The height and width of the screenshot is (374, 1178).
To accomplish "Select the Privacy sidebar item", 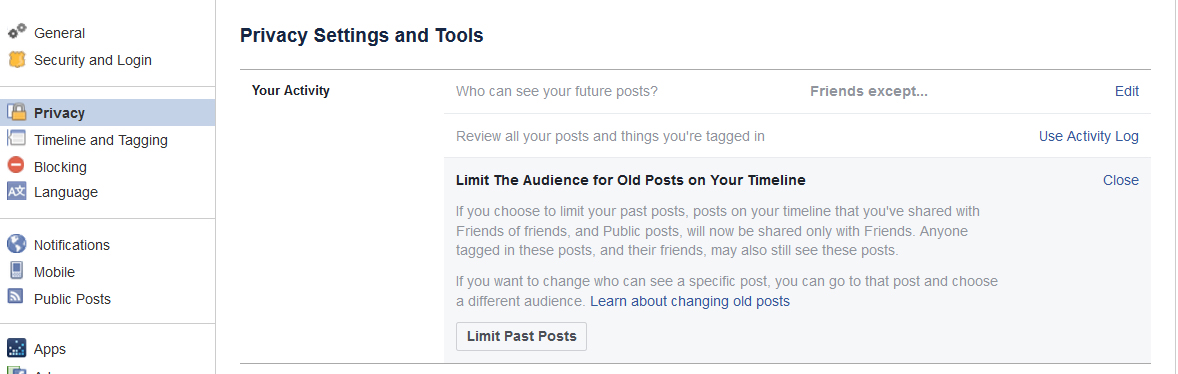I will coord(107,113).
